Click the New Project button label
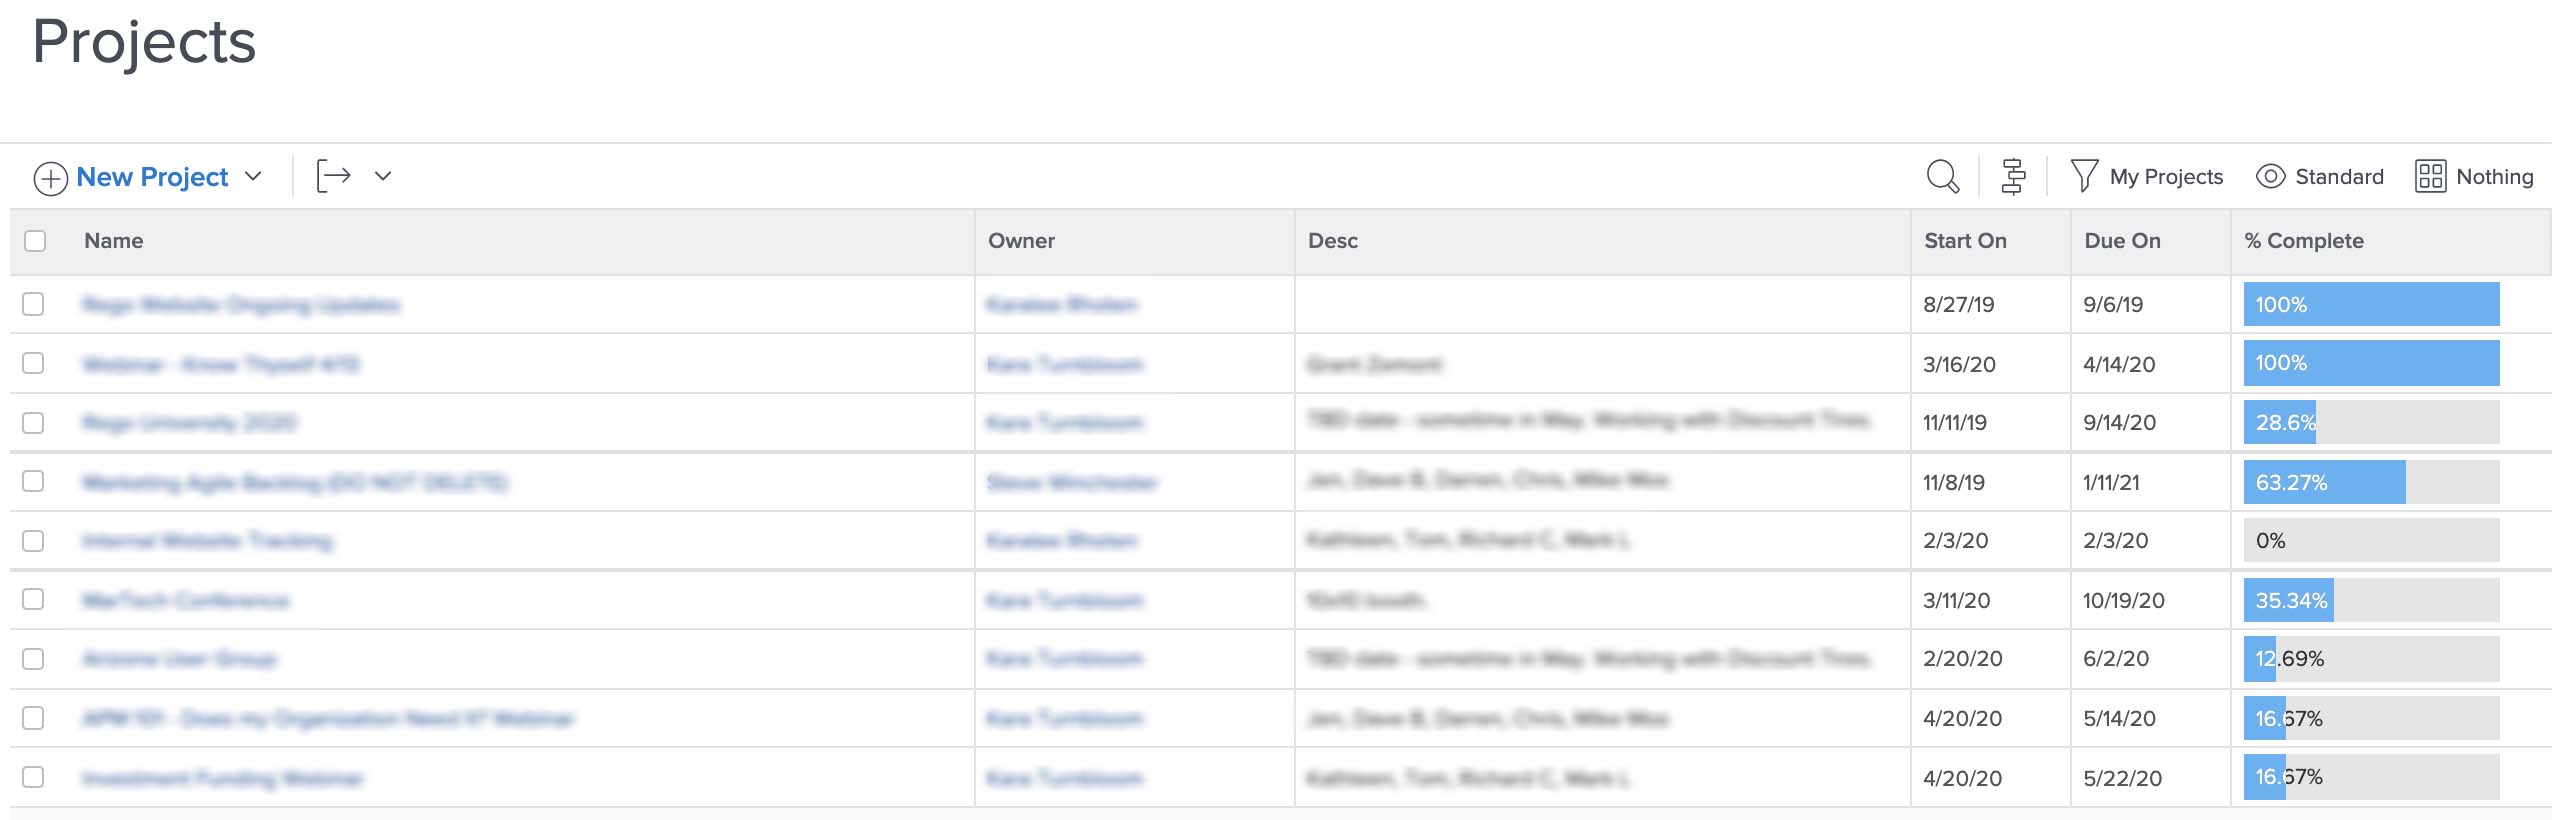This screenshot has height=820, width=2552. tap(152, 177)
